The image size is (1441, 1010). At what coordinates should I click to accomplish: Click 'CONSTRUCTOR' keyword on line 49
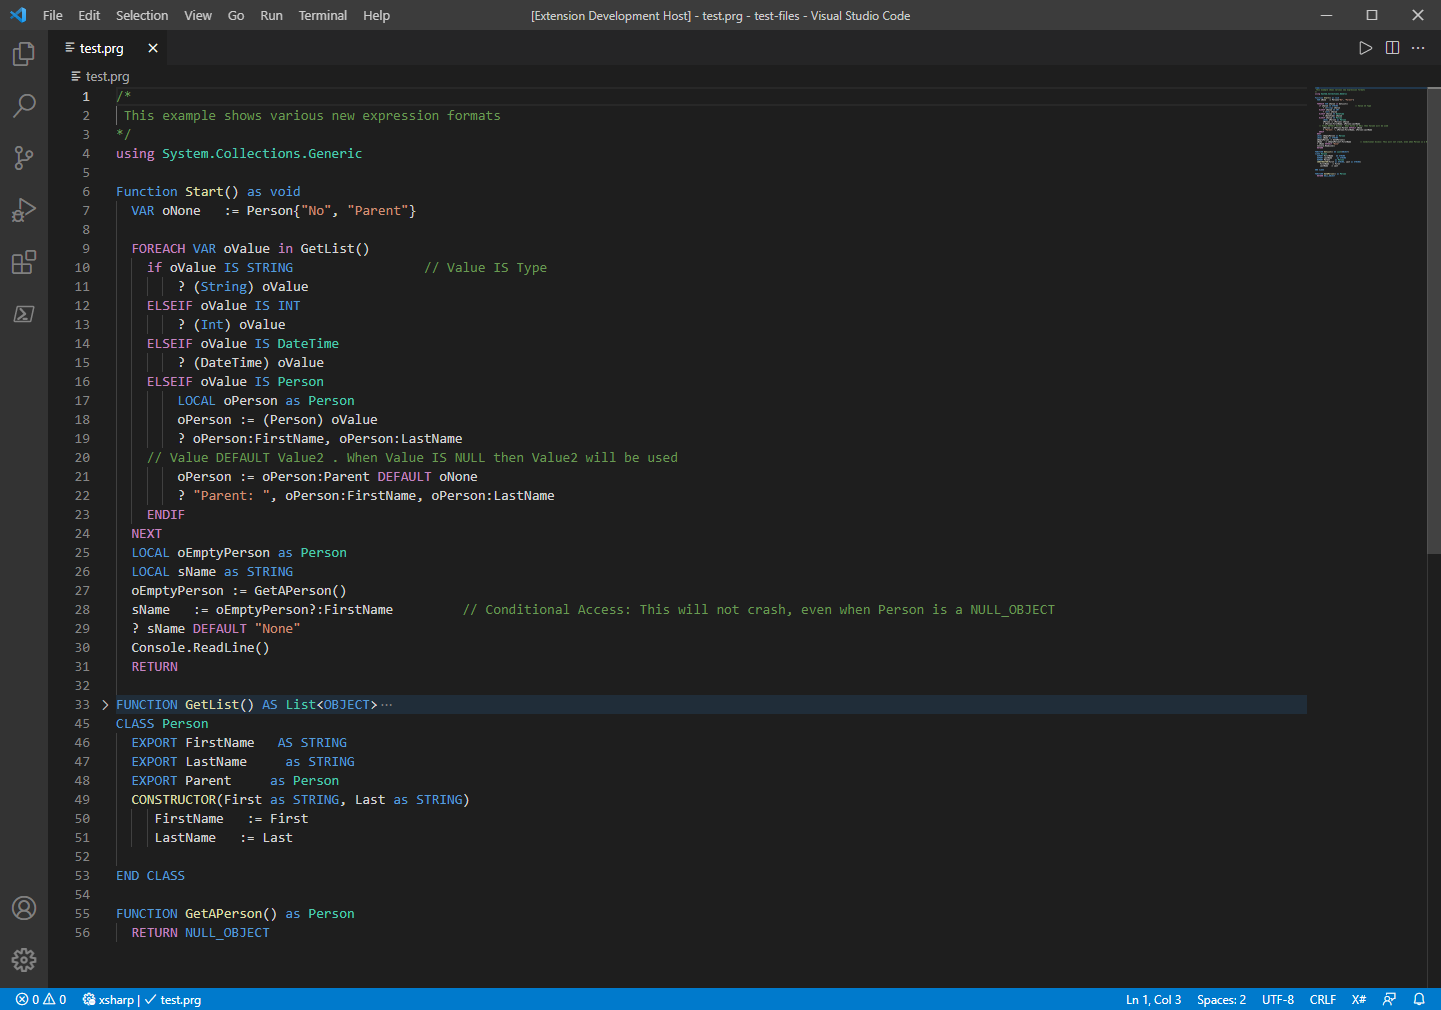(173, 800)
